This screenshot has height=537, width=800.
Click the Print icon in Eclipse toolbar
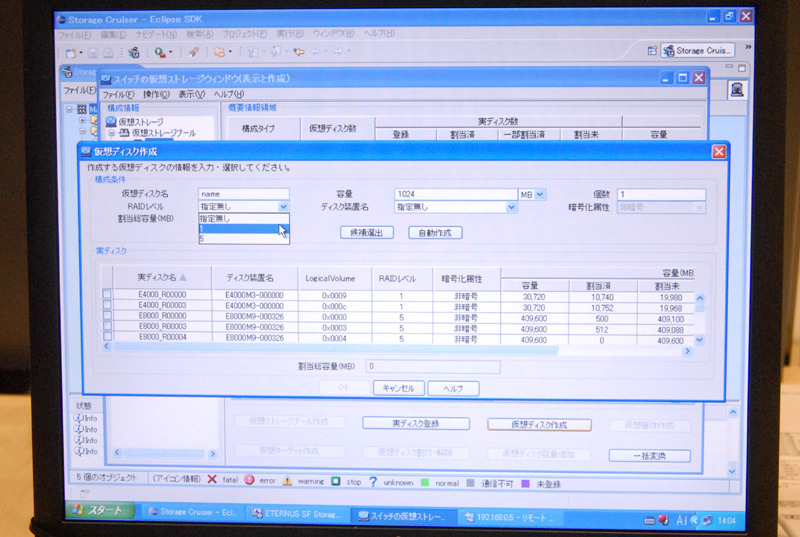pos(108,53)
